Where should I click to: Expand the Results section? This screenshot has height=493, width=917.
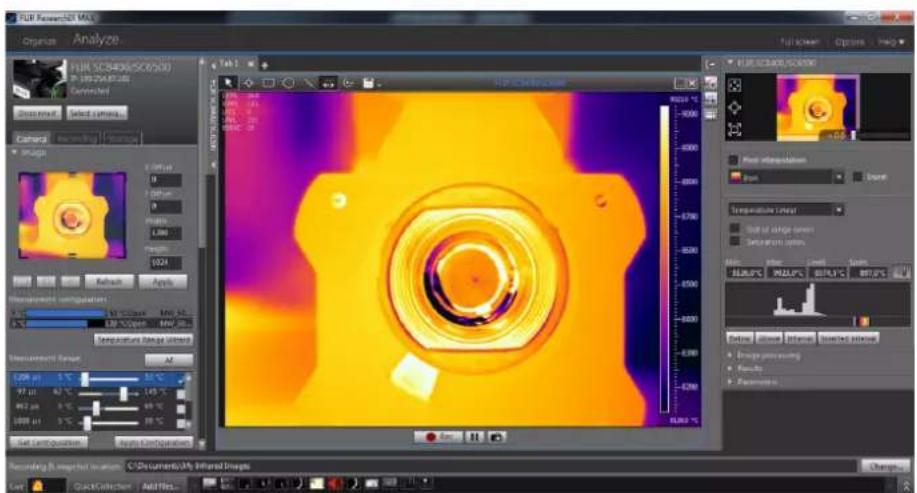730,368
